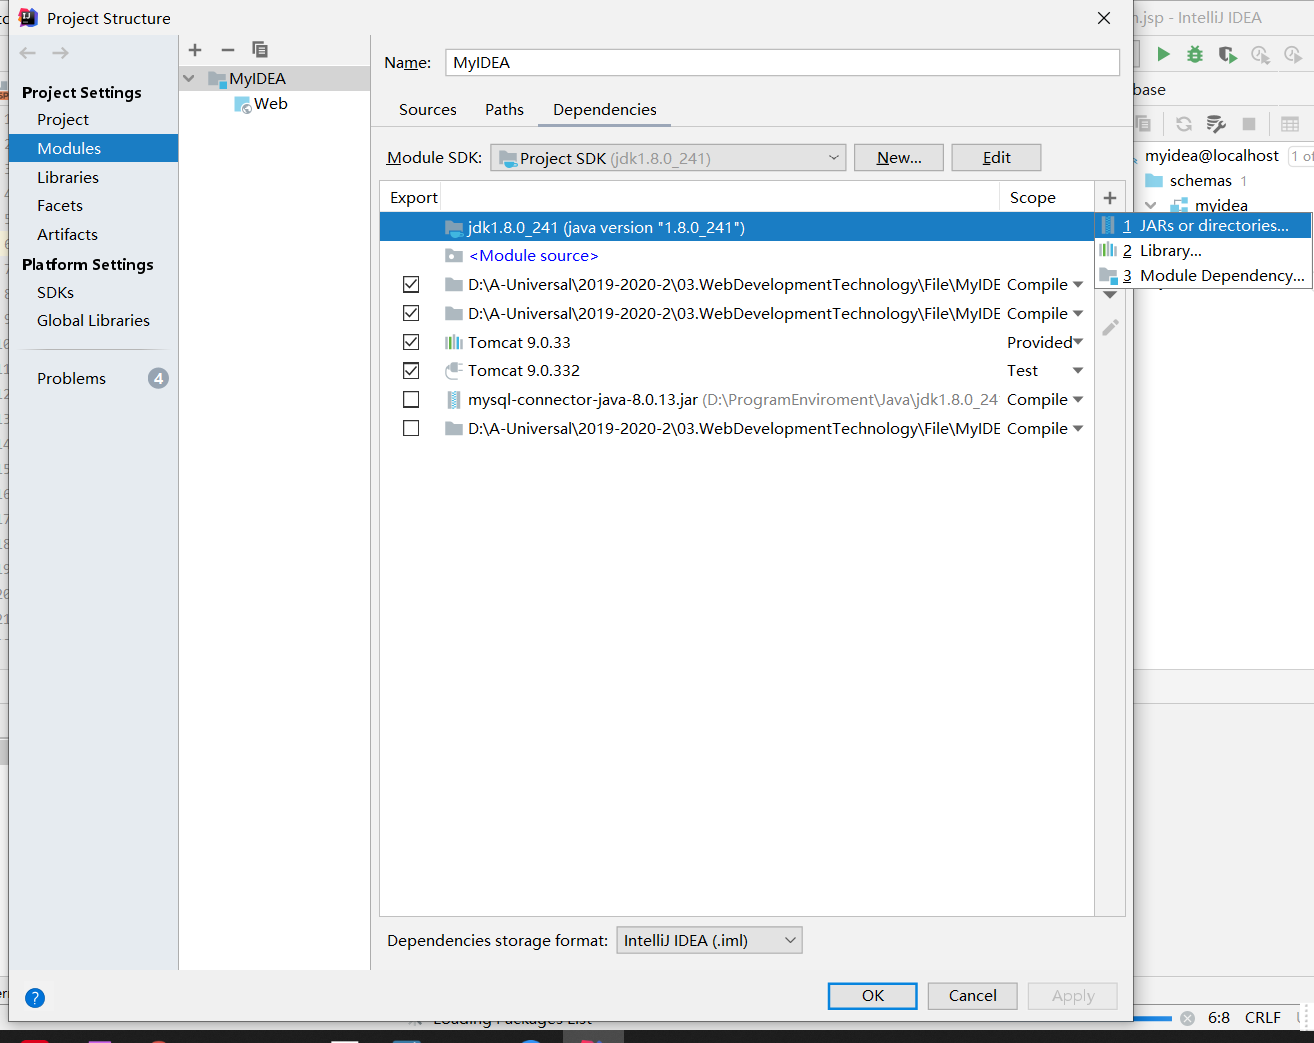Click the forward navigation arrow
Screen dimensions: 1314x1043
click(x=61, y=53)
